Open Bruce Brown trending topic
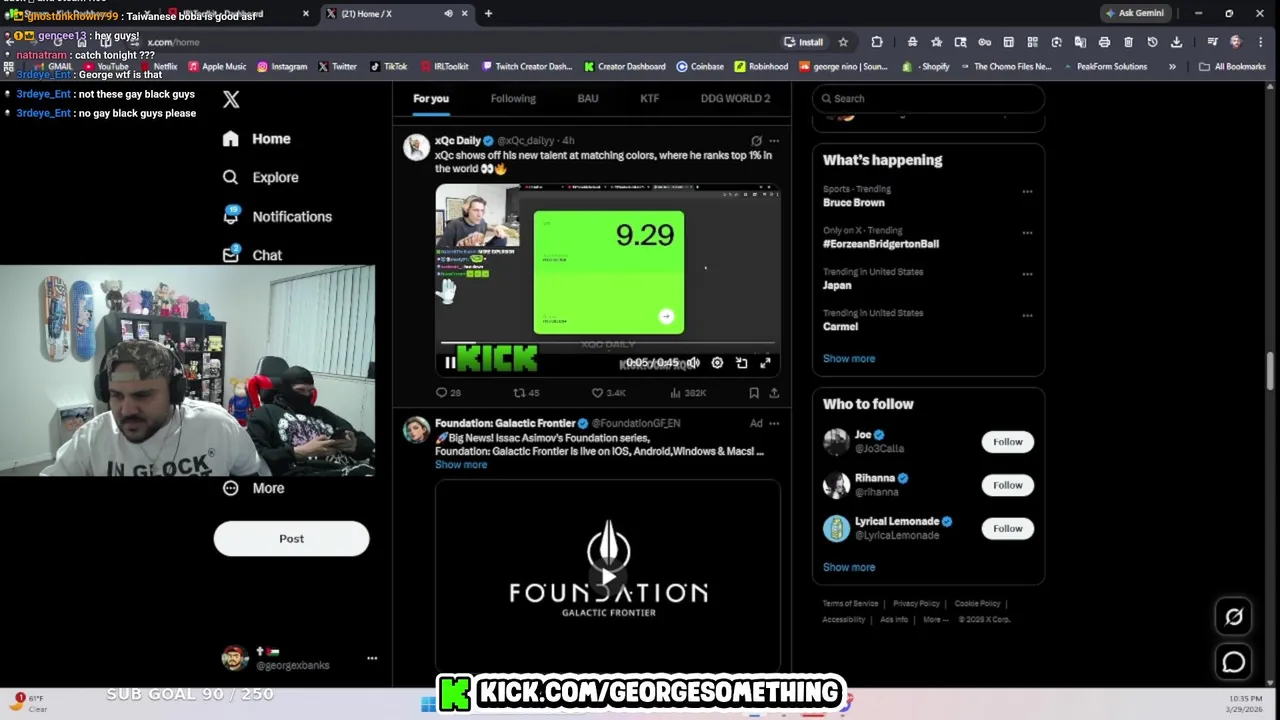 854,203
